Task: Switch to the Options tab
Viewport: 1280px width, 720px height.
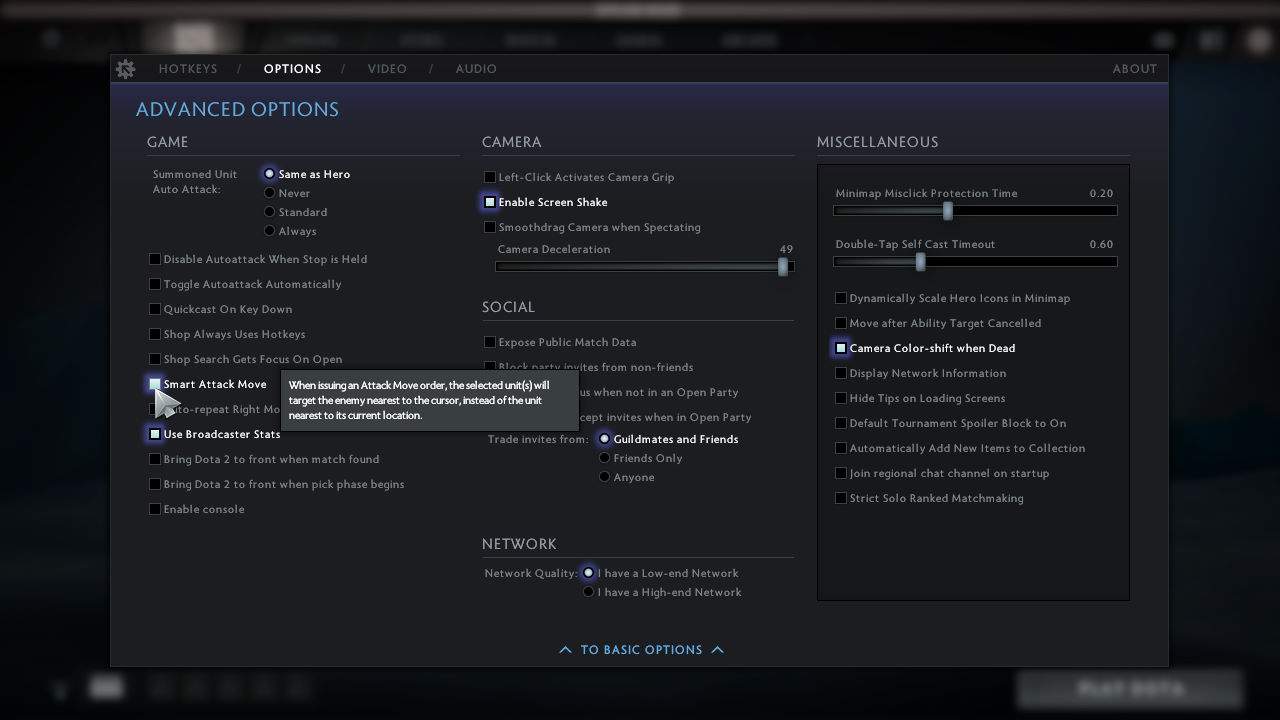Action: point(293,69)
